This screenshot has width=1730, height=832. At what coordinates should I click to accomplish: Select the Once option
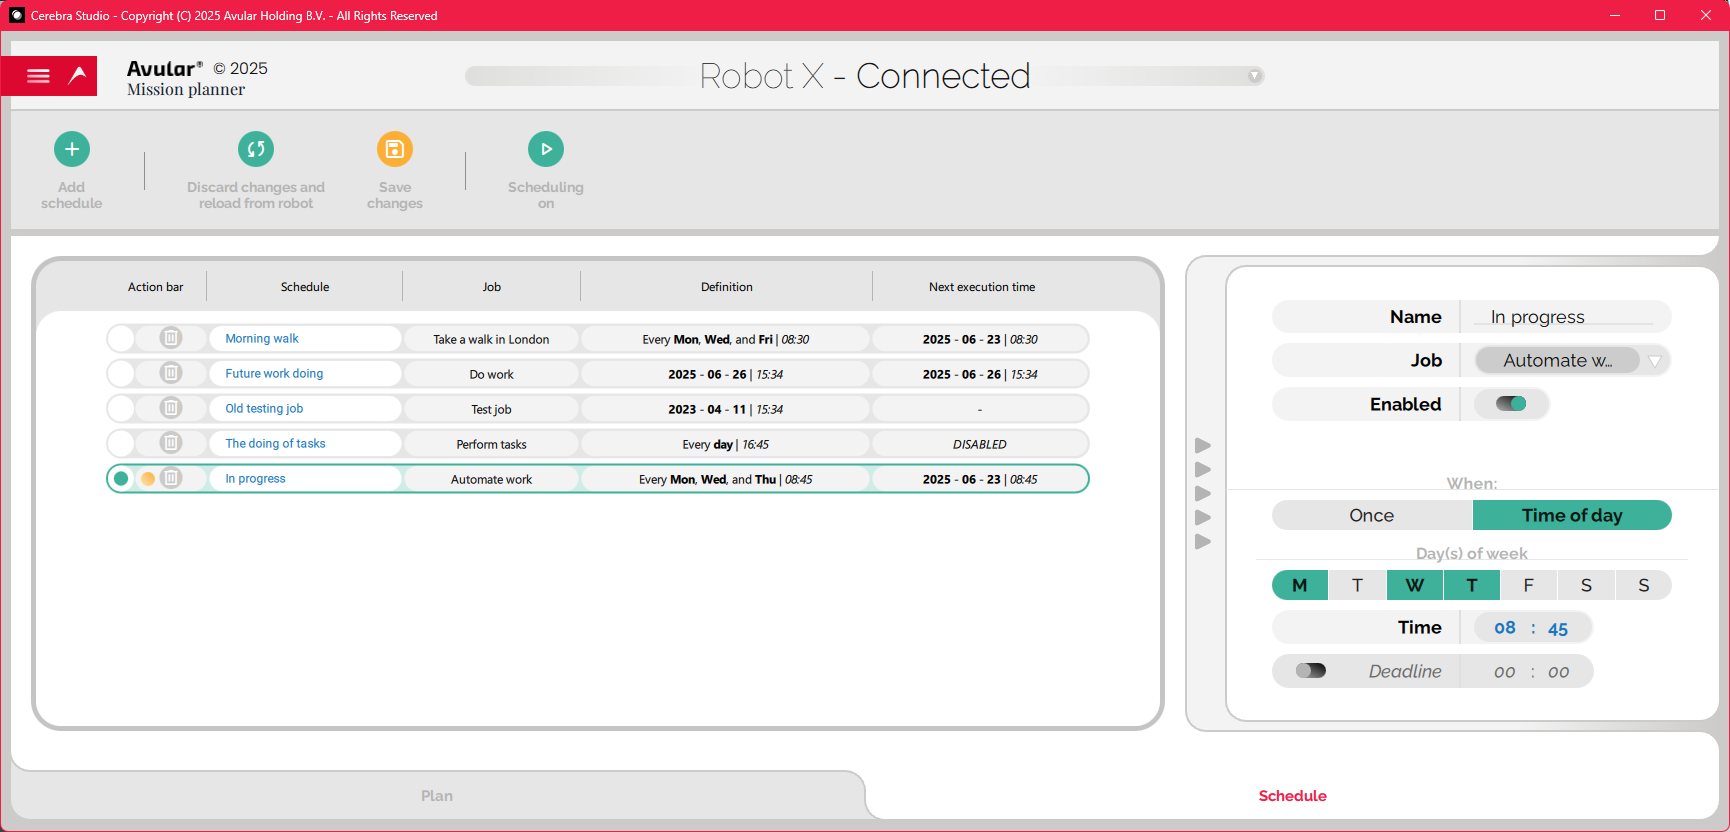click(1371, 515)
